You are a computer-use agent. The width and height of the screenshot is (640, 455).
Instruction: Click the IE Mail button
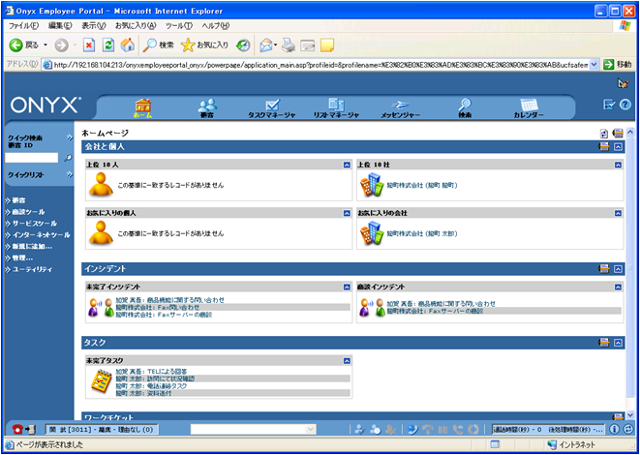point(266,45)
